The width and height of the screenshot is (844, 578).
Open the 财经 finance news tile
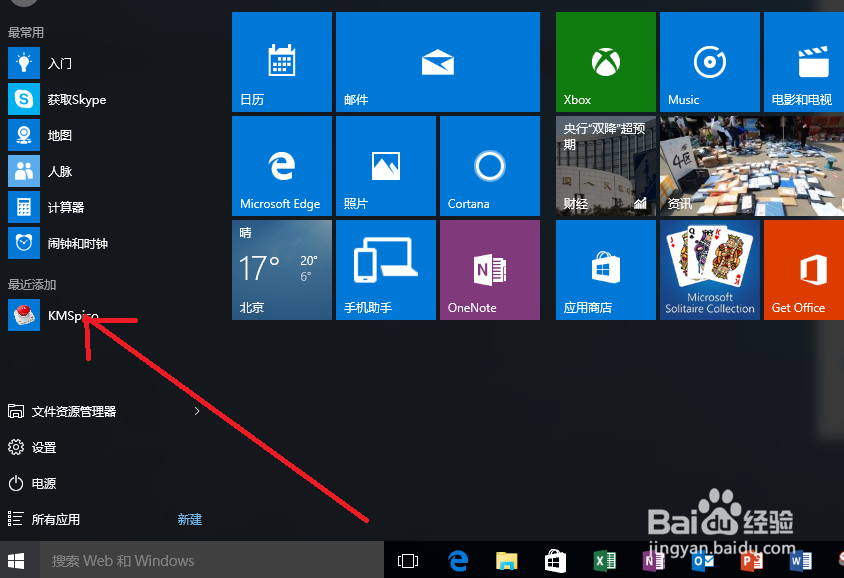click(606, 166)
